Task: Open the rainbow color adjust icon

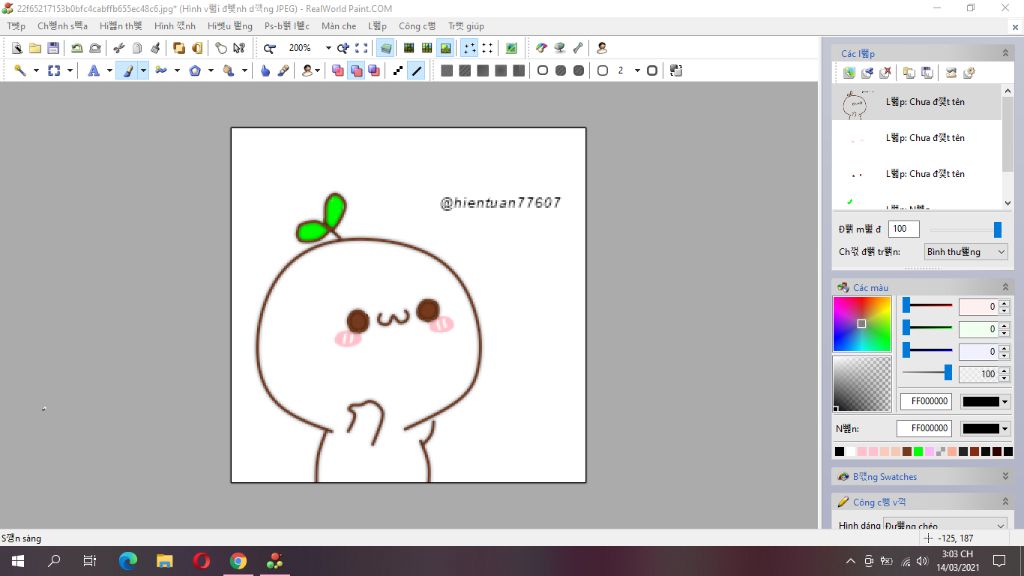Action: (541, 48)
